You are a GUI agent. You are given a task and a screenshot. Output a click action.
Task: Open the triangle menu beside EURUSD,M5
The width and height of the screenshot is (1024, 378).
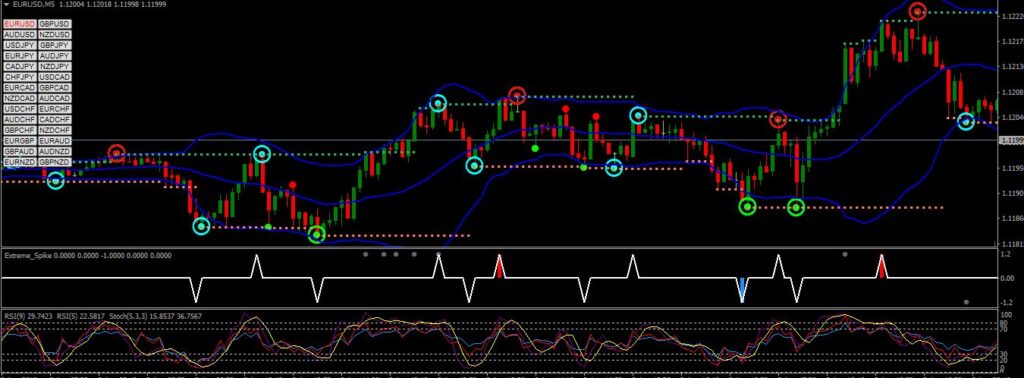tap(6, 4)
